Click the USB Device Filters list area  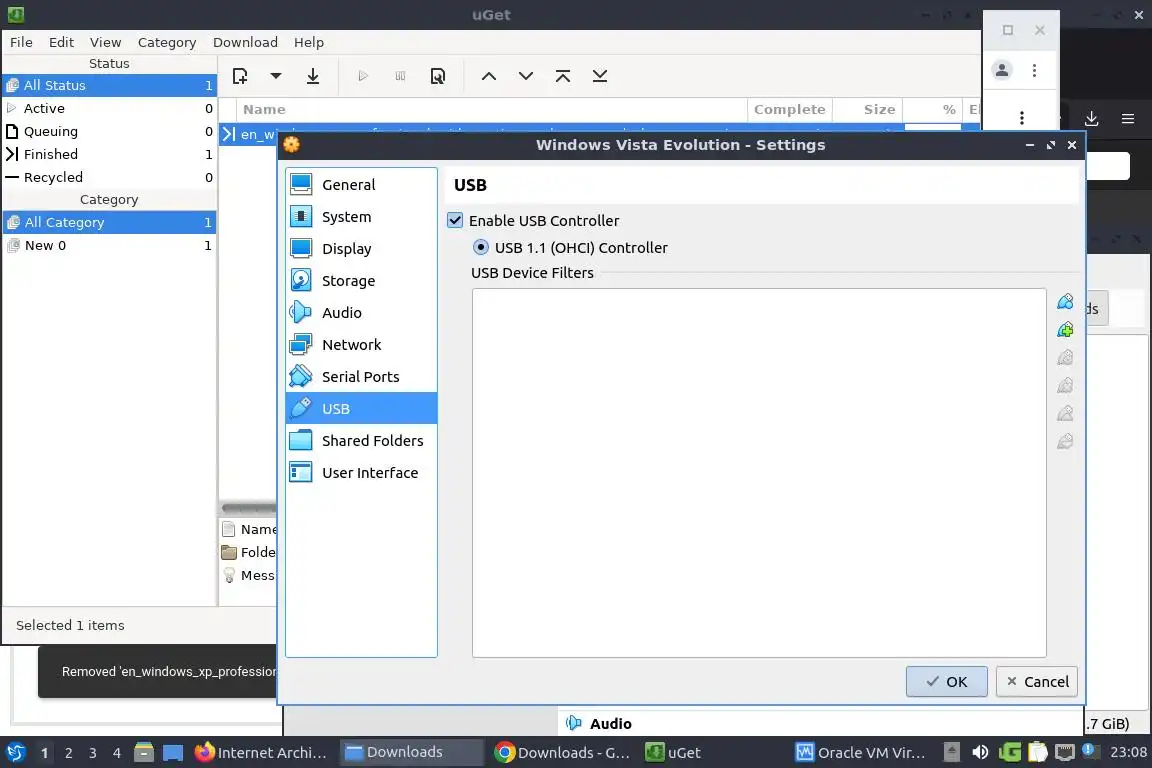point(759,473)
